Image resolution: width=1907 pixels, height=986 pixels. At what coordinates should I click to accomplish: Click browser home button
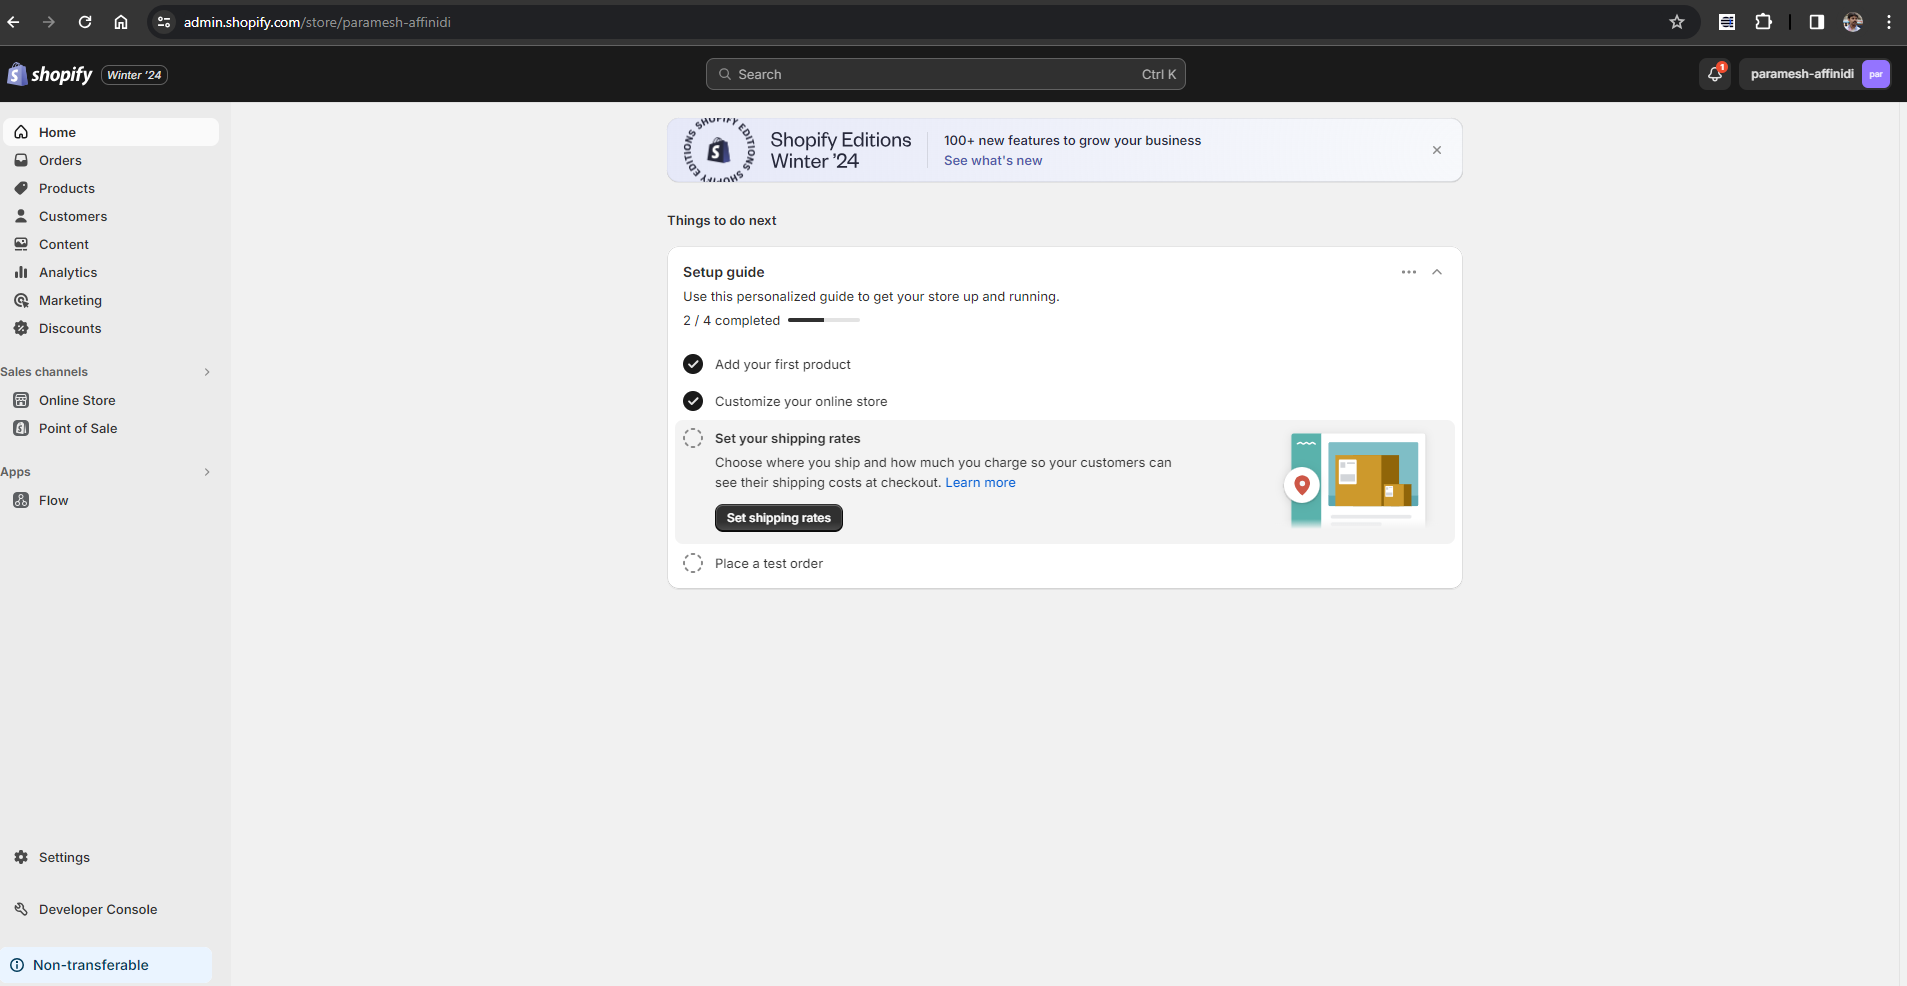coord(121,22)
